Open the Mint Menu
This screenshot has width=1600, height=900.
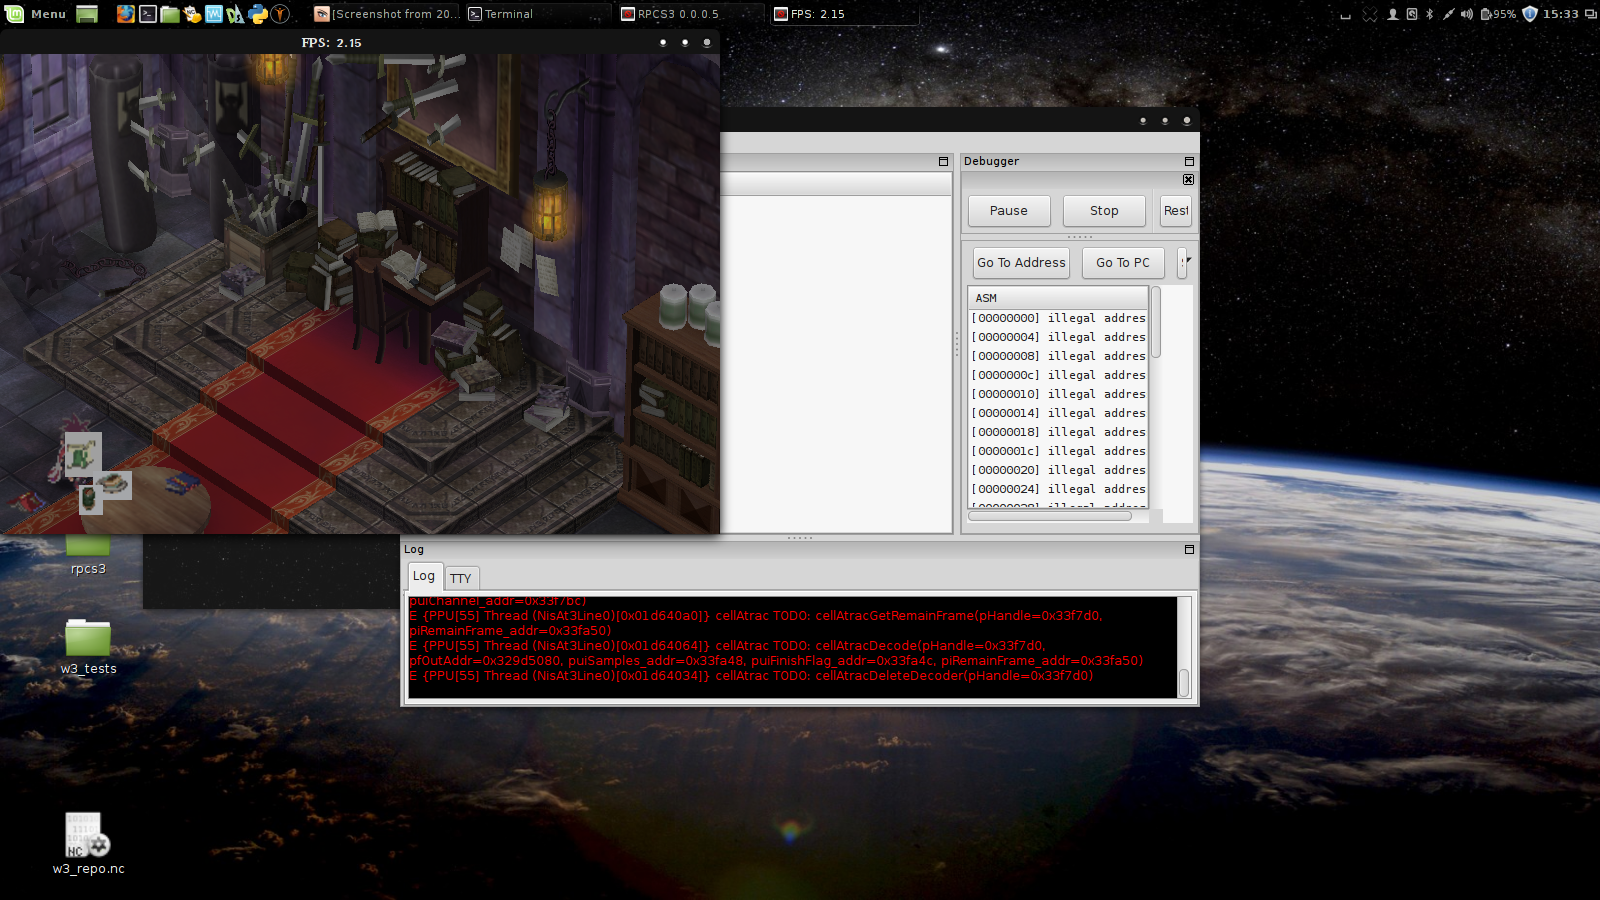click(x=36, y=14)
